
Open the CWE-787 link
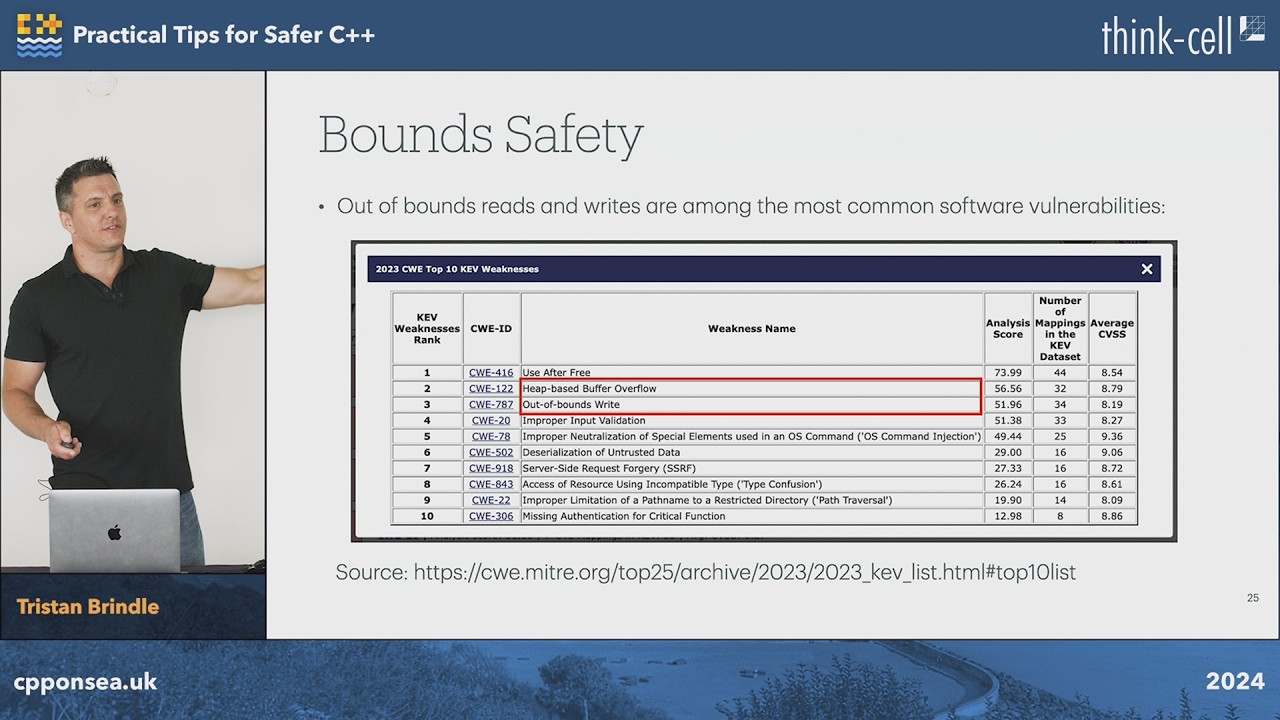tap(491, 405)
